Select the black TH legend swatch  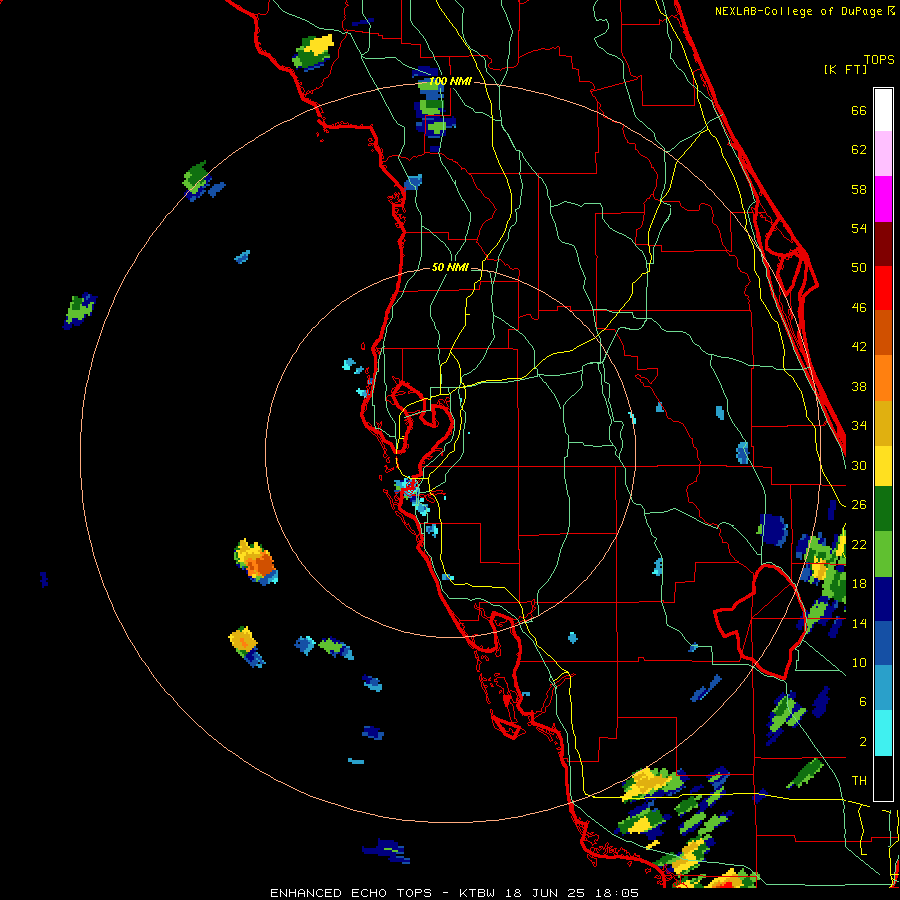pos(883,778)
